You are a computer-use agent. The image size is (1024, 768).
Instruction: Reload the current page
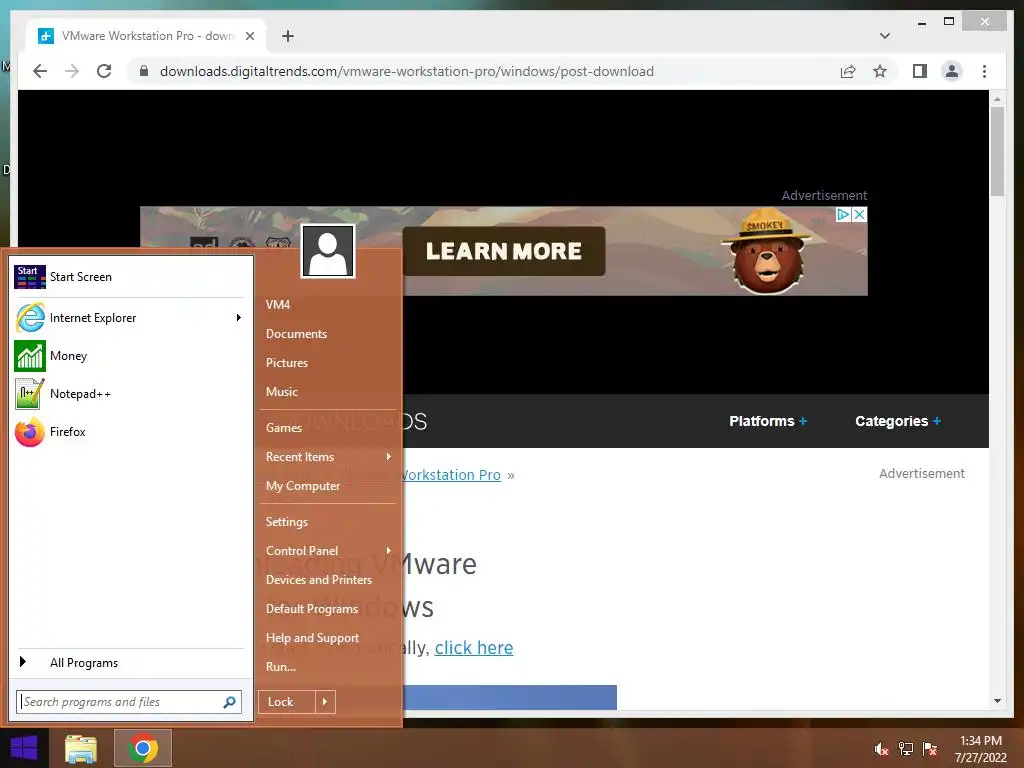point(104,71)
